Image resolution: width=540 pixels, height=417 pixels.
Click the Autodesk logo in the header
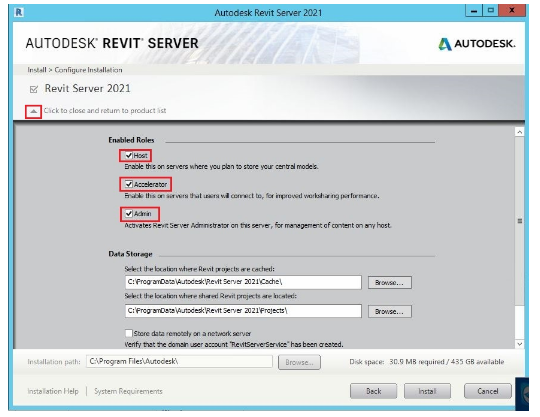tap(477, 44)
